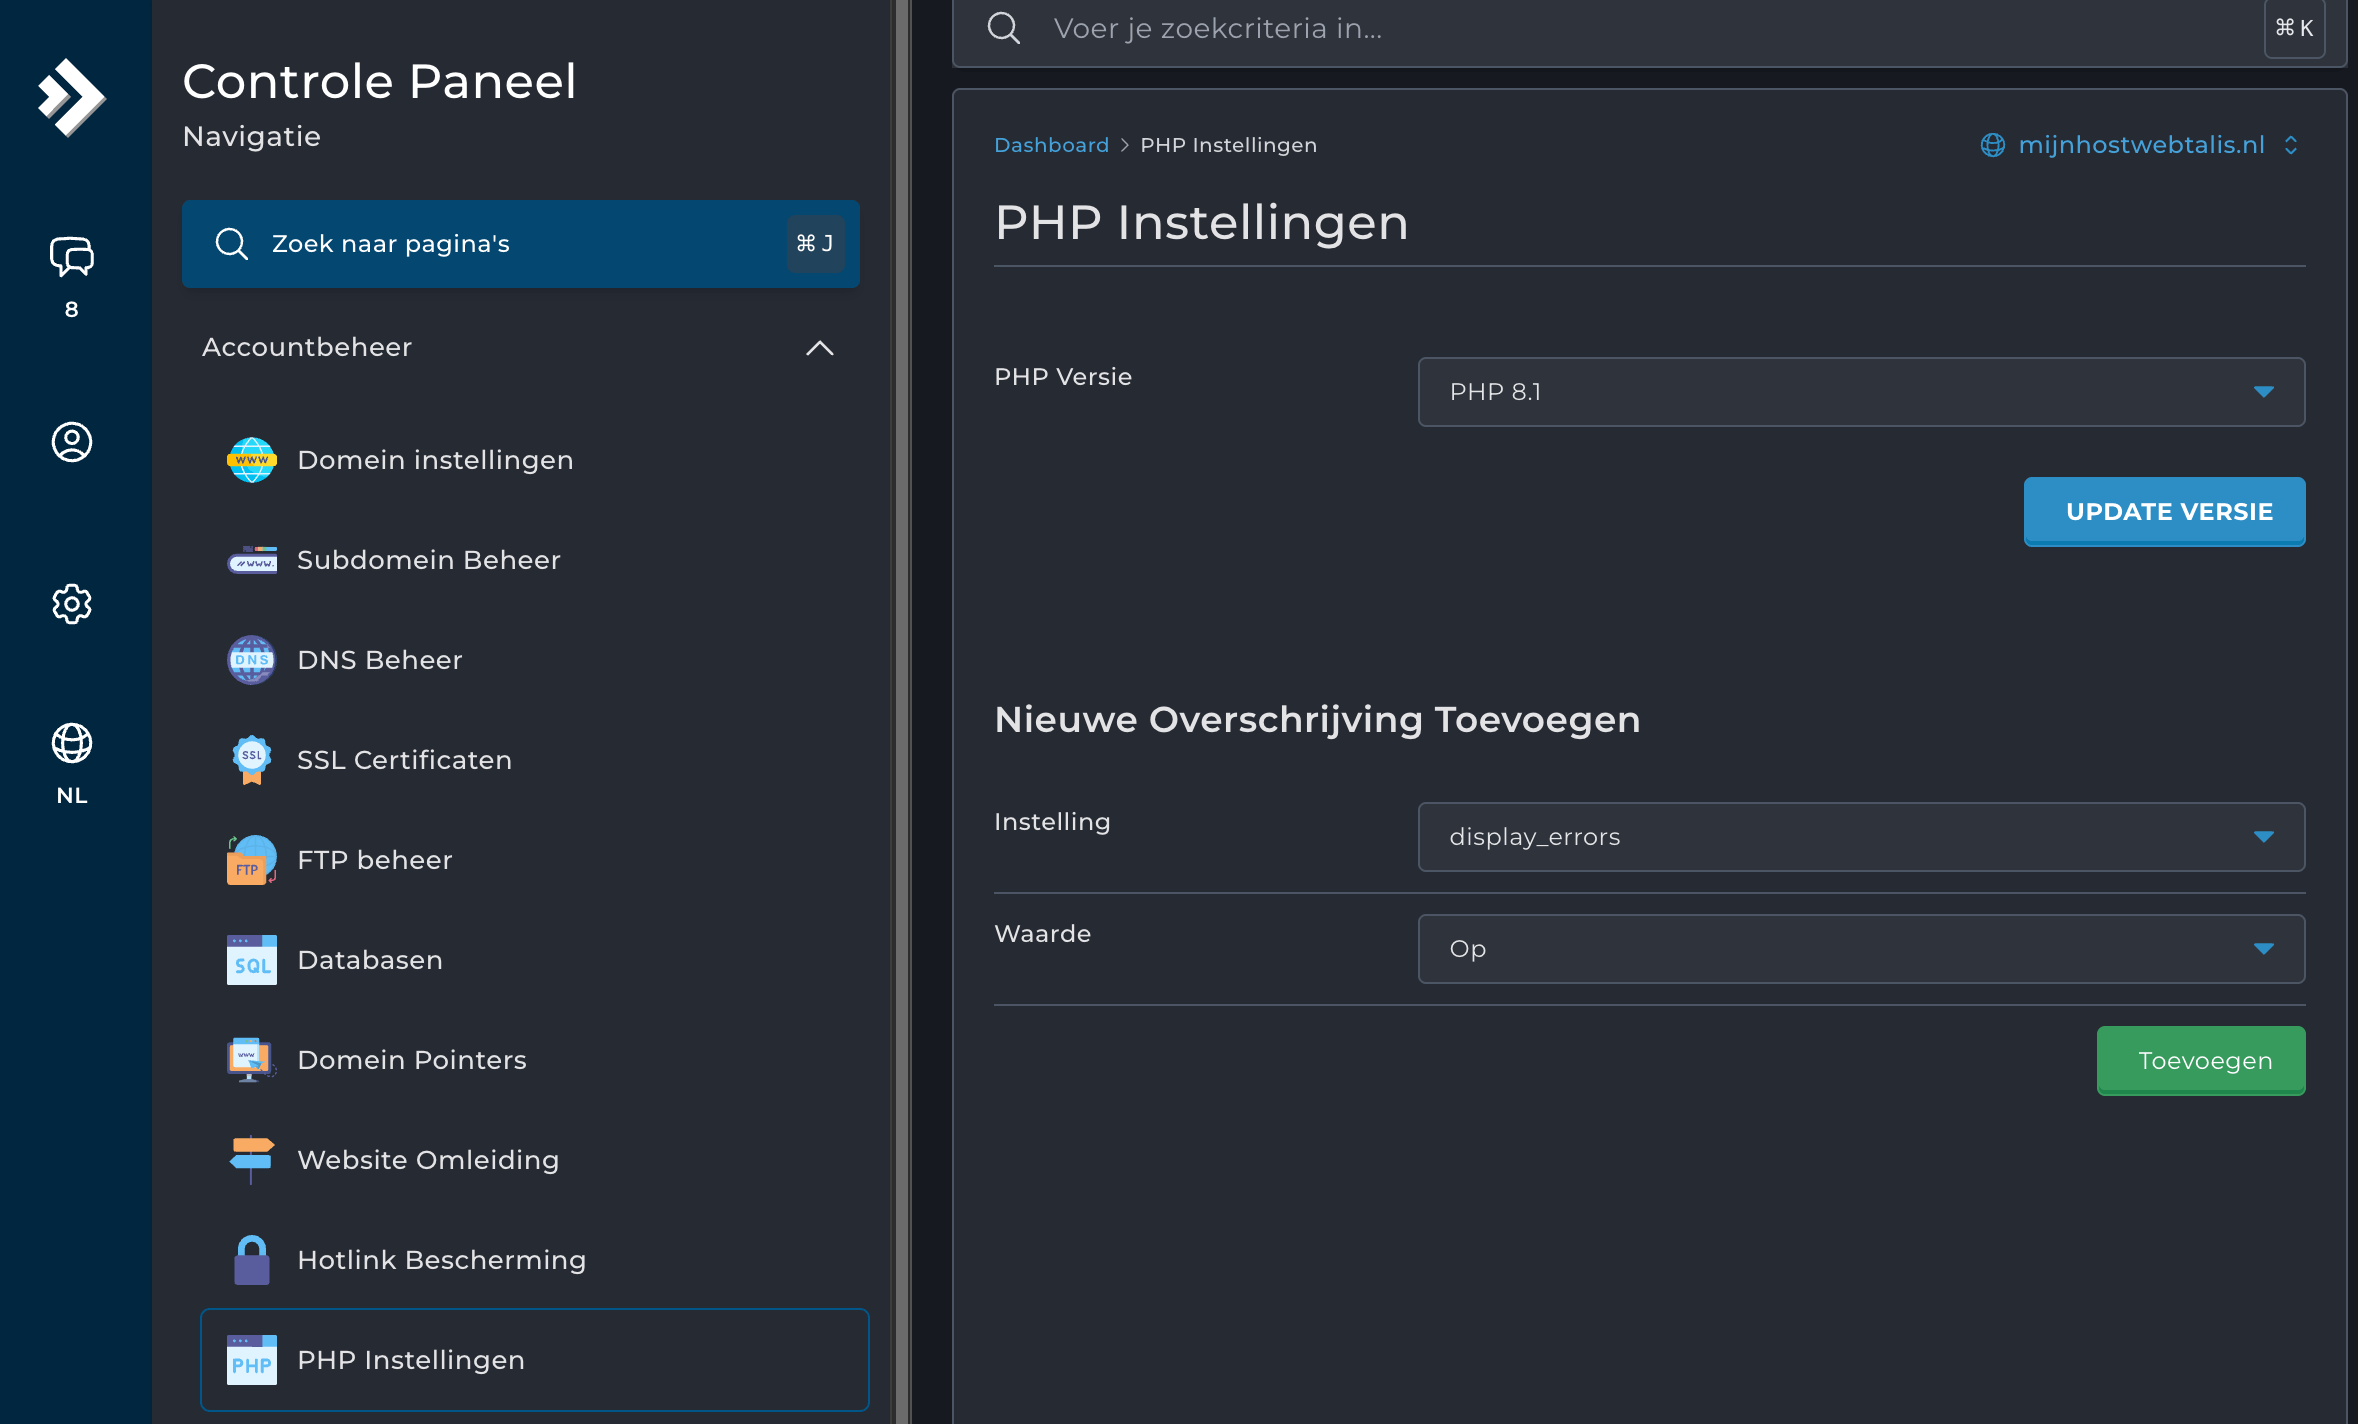Click the Controle Paneel title
Screen dimensions: 2358x1424
click(x=379, y=81)
